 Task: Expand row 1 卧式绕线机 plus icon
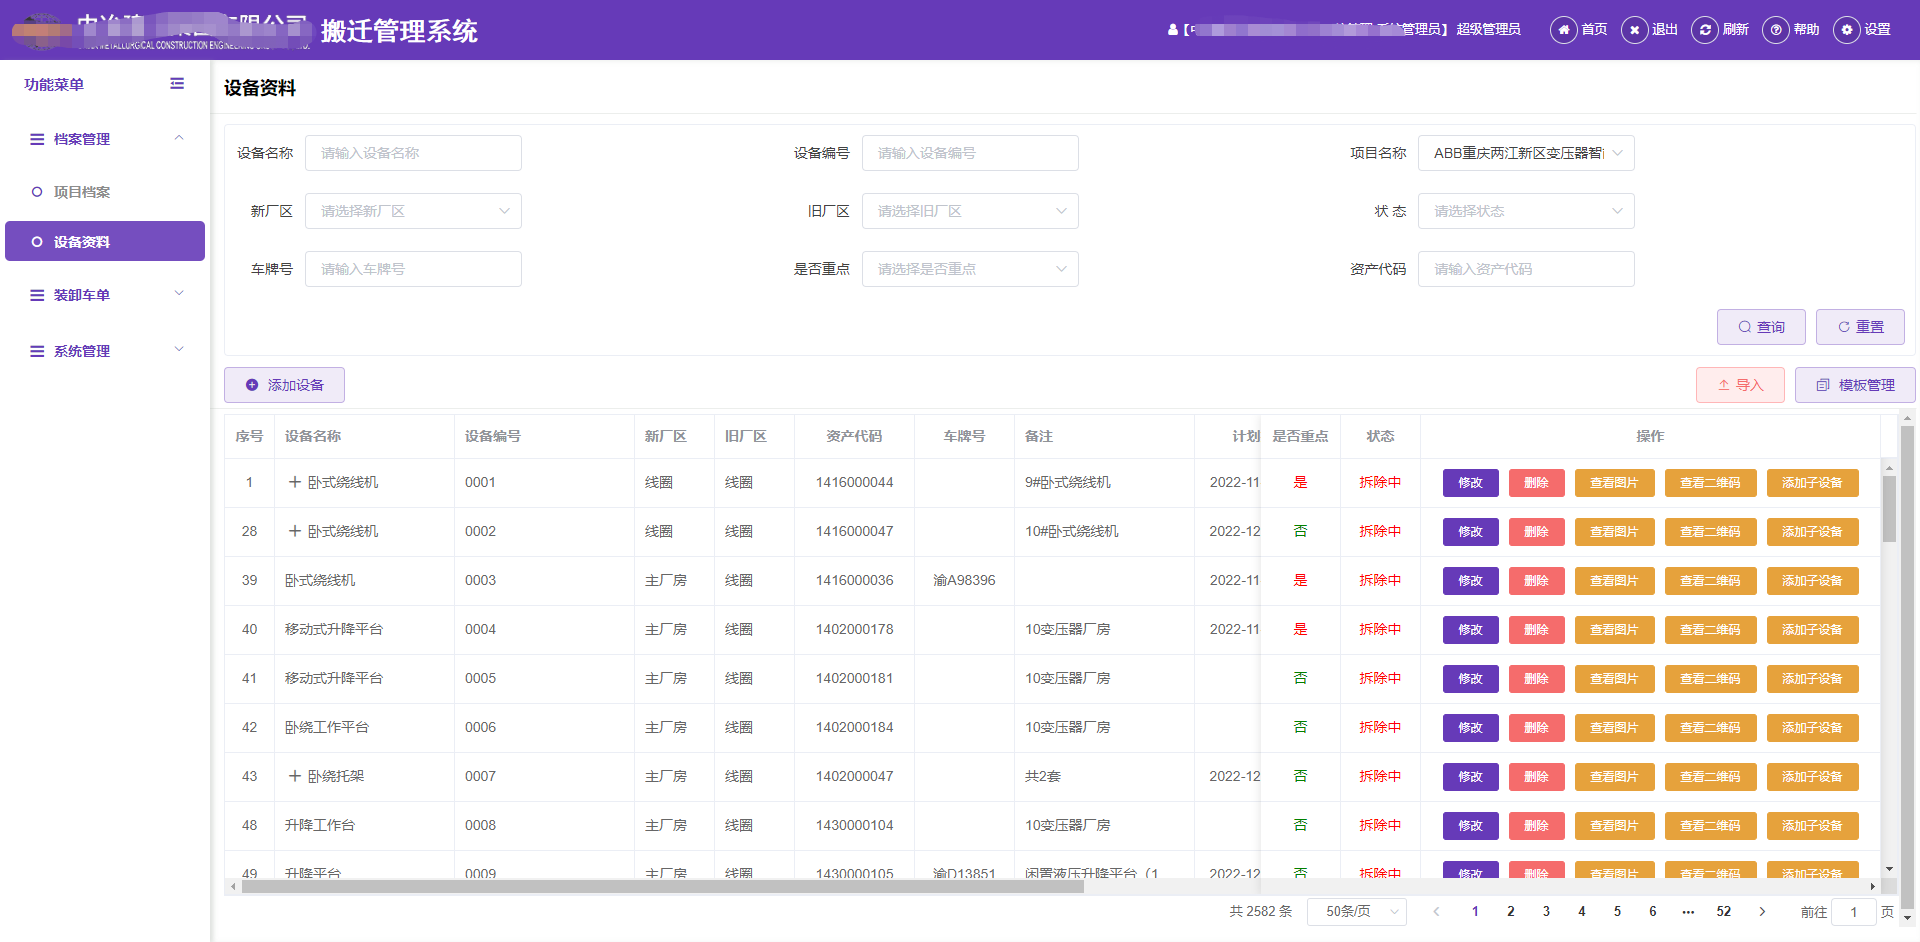(x=295, y=482)
